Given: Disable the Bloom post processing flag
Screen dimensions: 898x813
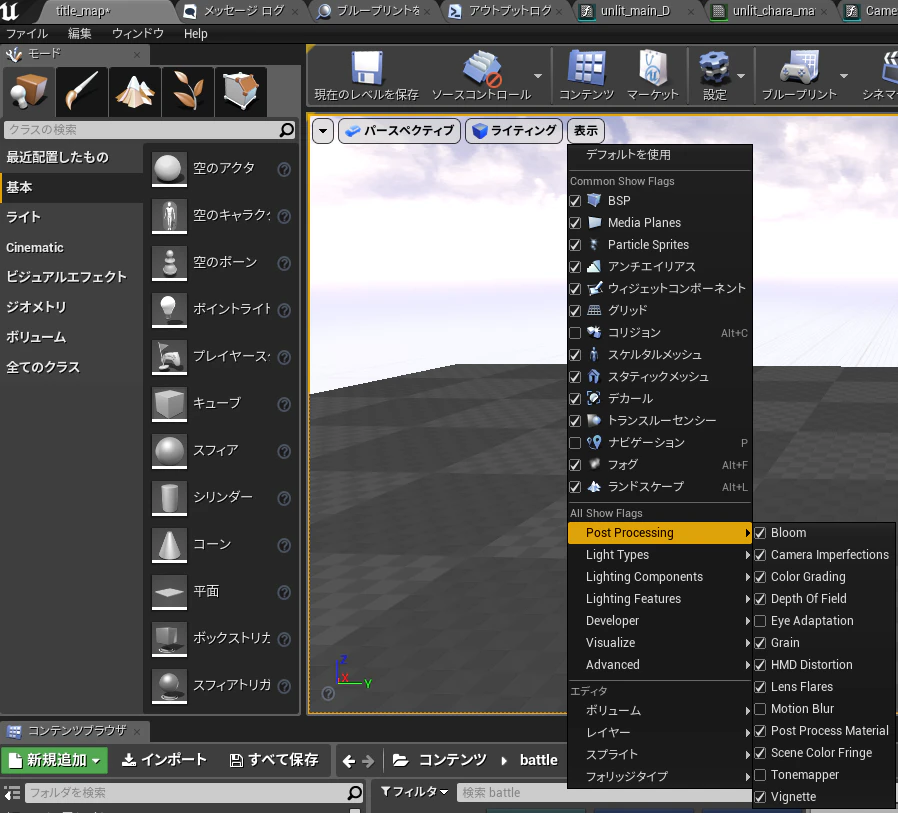Looking at the screenshot, I should [x=760, y=533].
